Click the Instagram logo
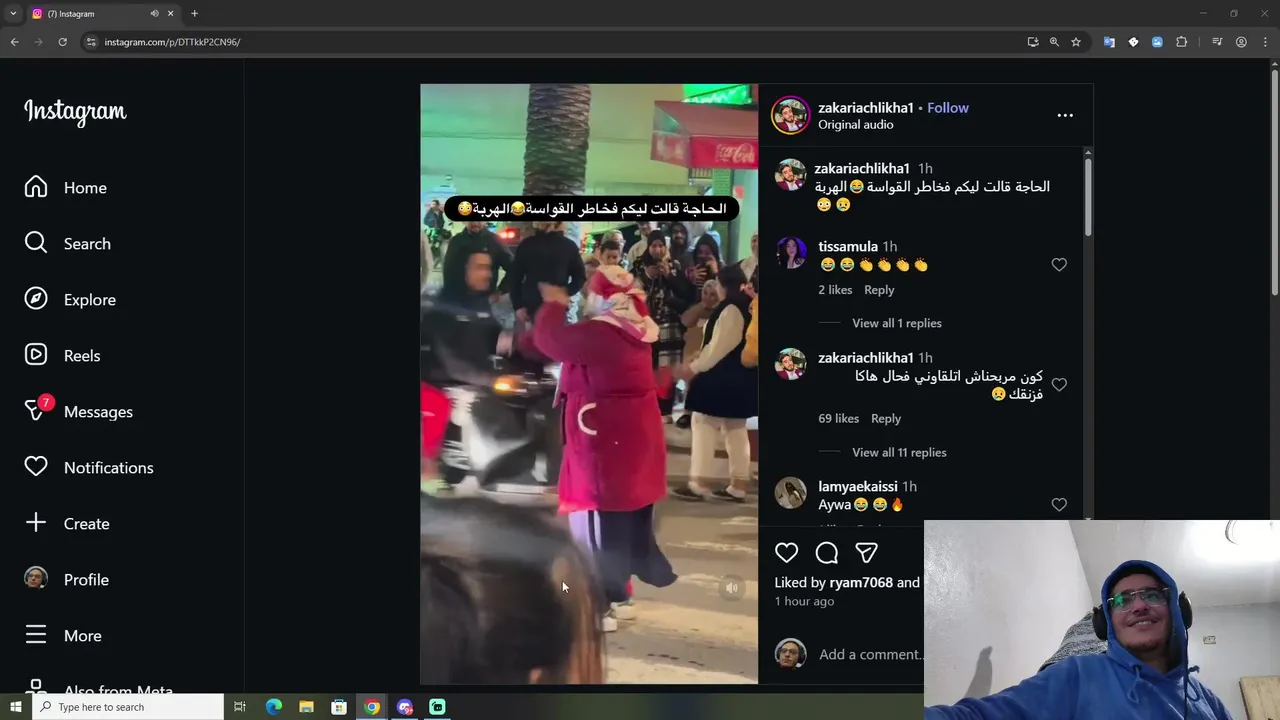This screenshot has height=720, width=1280. point(75,112)
